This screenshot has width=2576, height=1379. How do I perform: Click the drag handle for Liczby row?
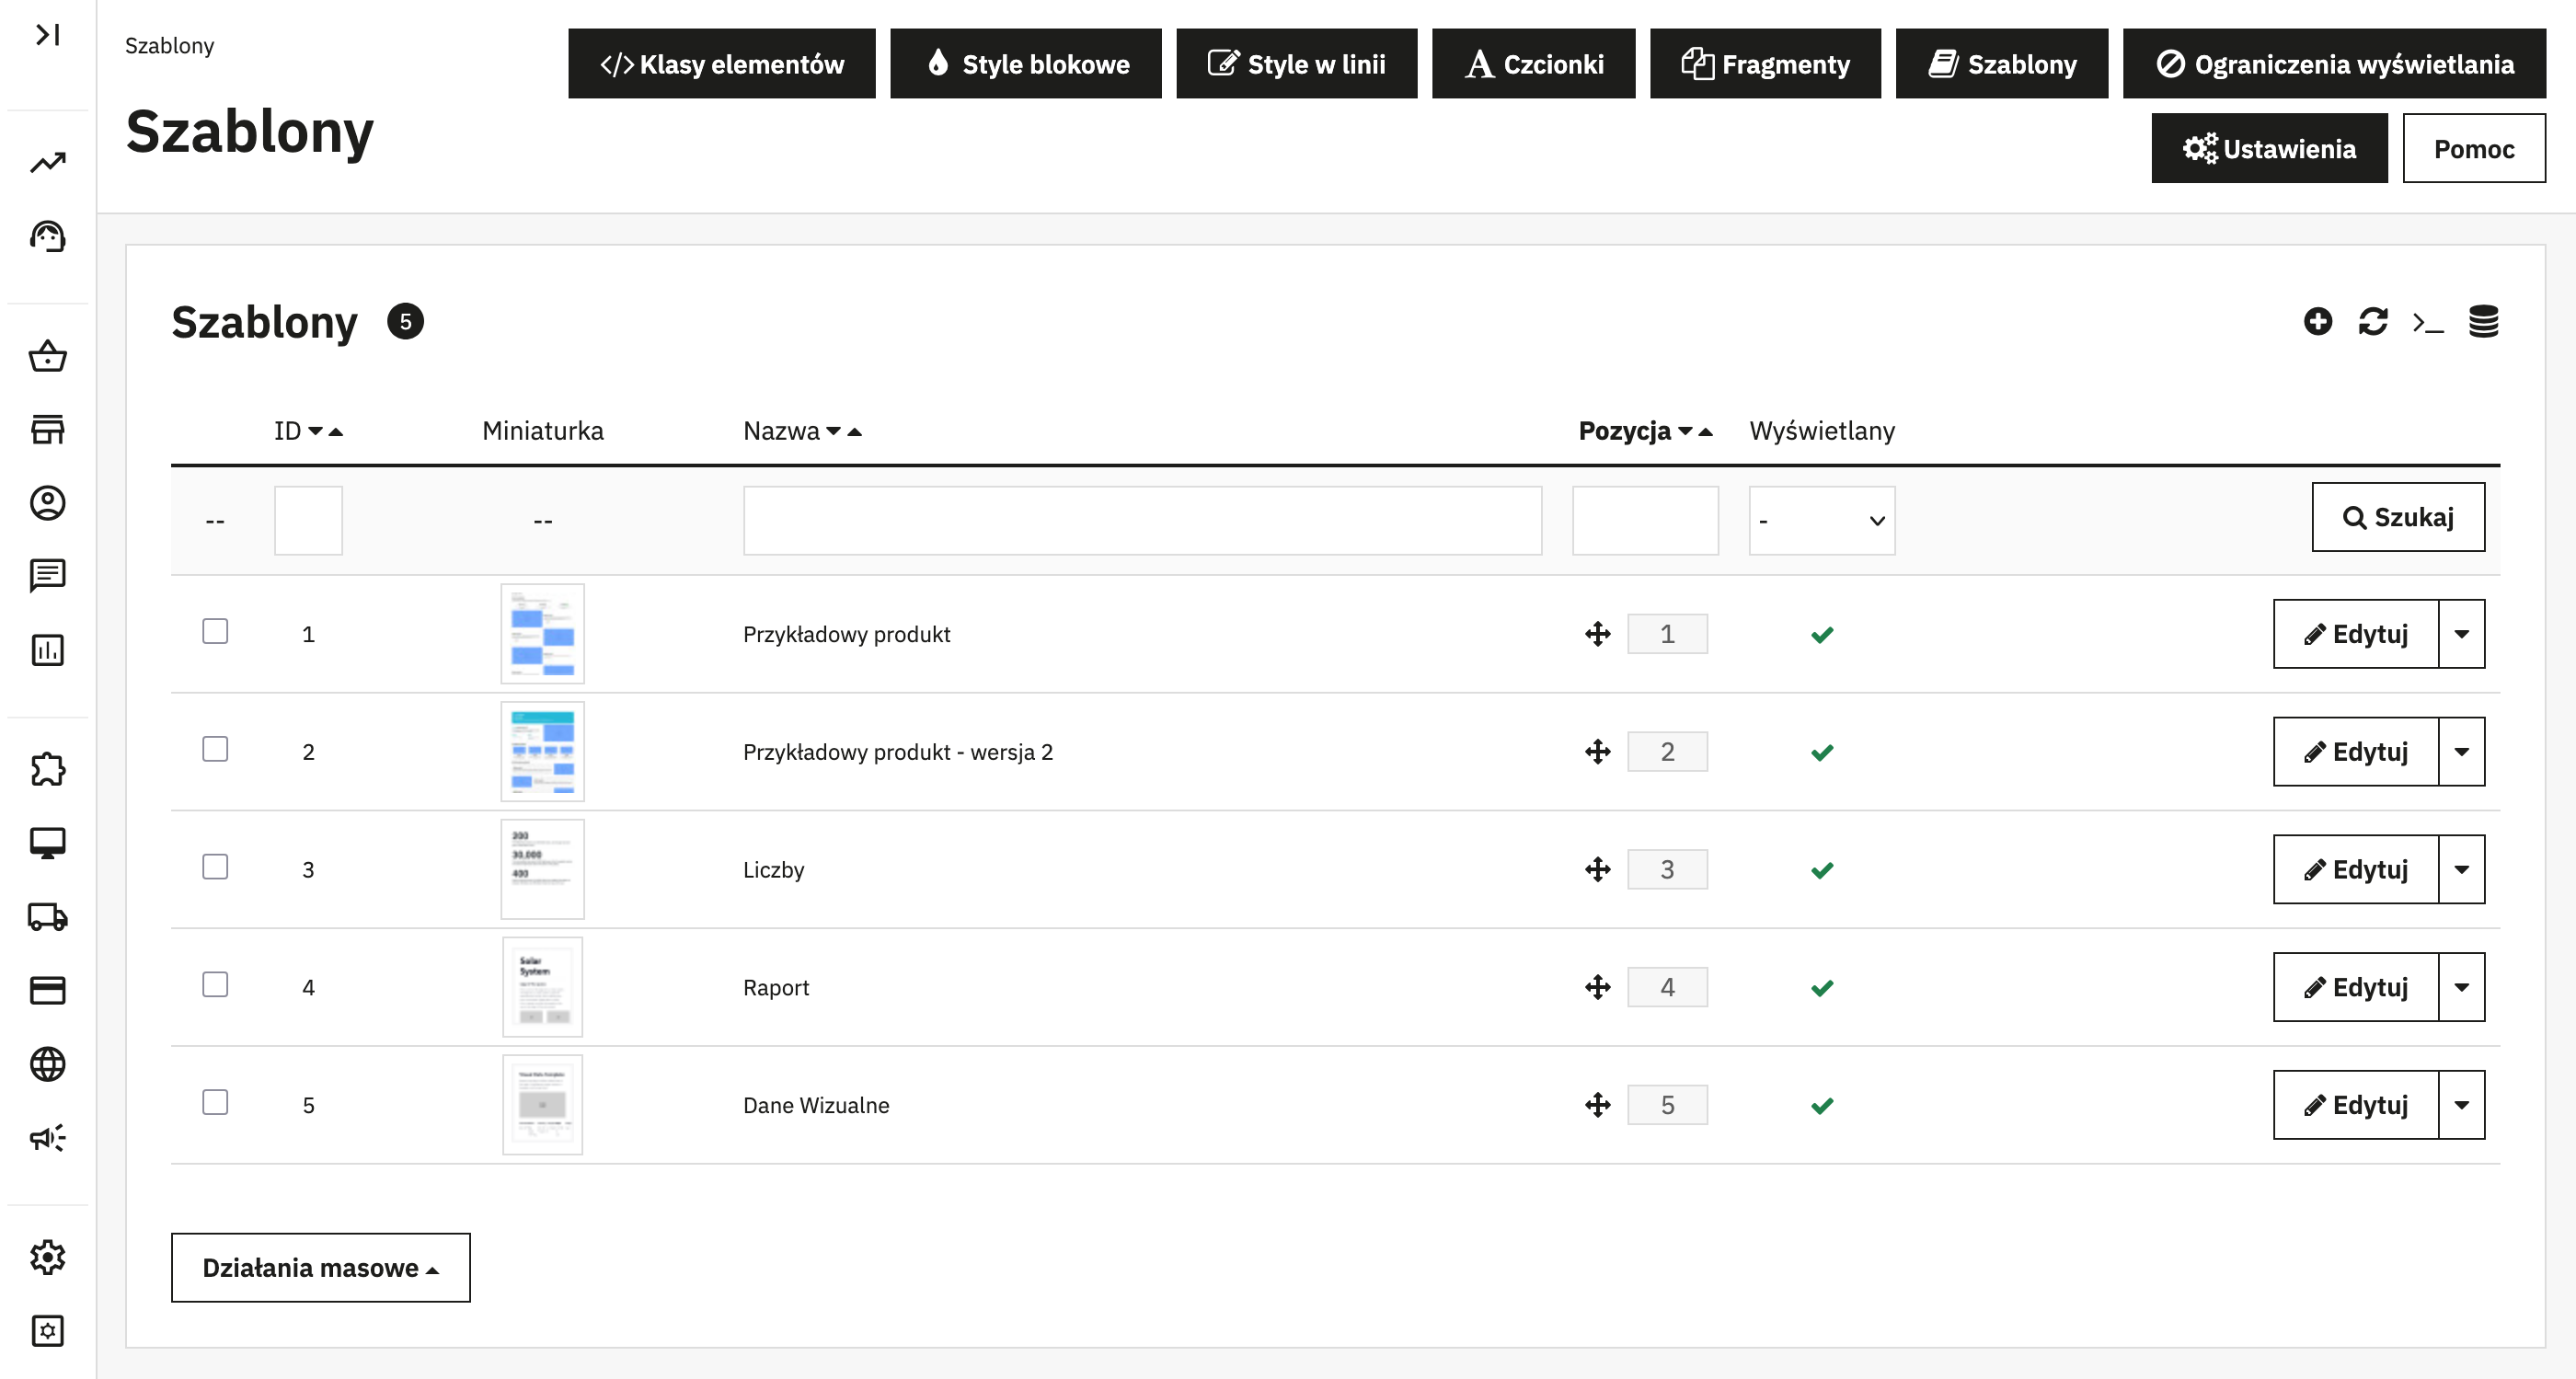pyautogui.click(x=1597, y=869)
